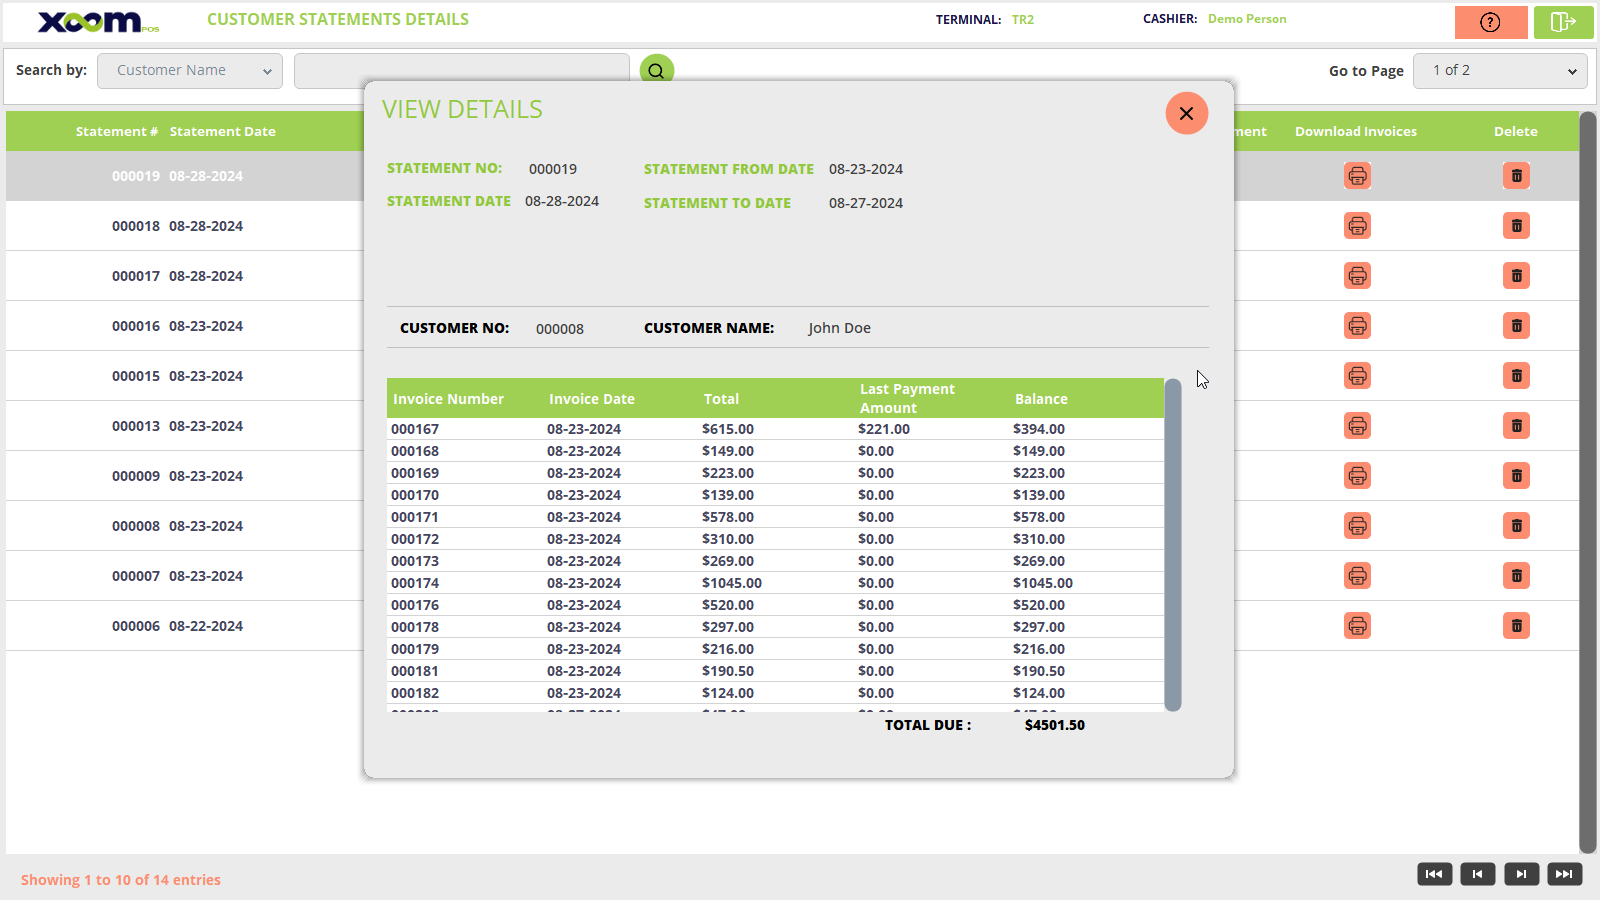Jump to the first page

click(1434, 874)
